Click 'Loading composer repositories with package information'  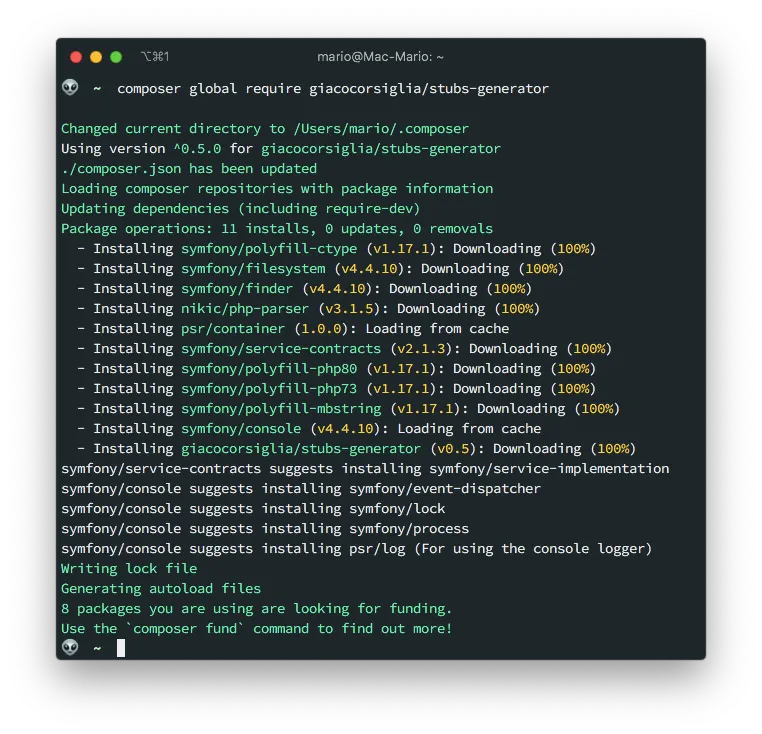pyautogui.click(x=277, y=189)
